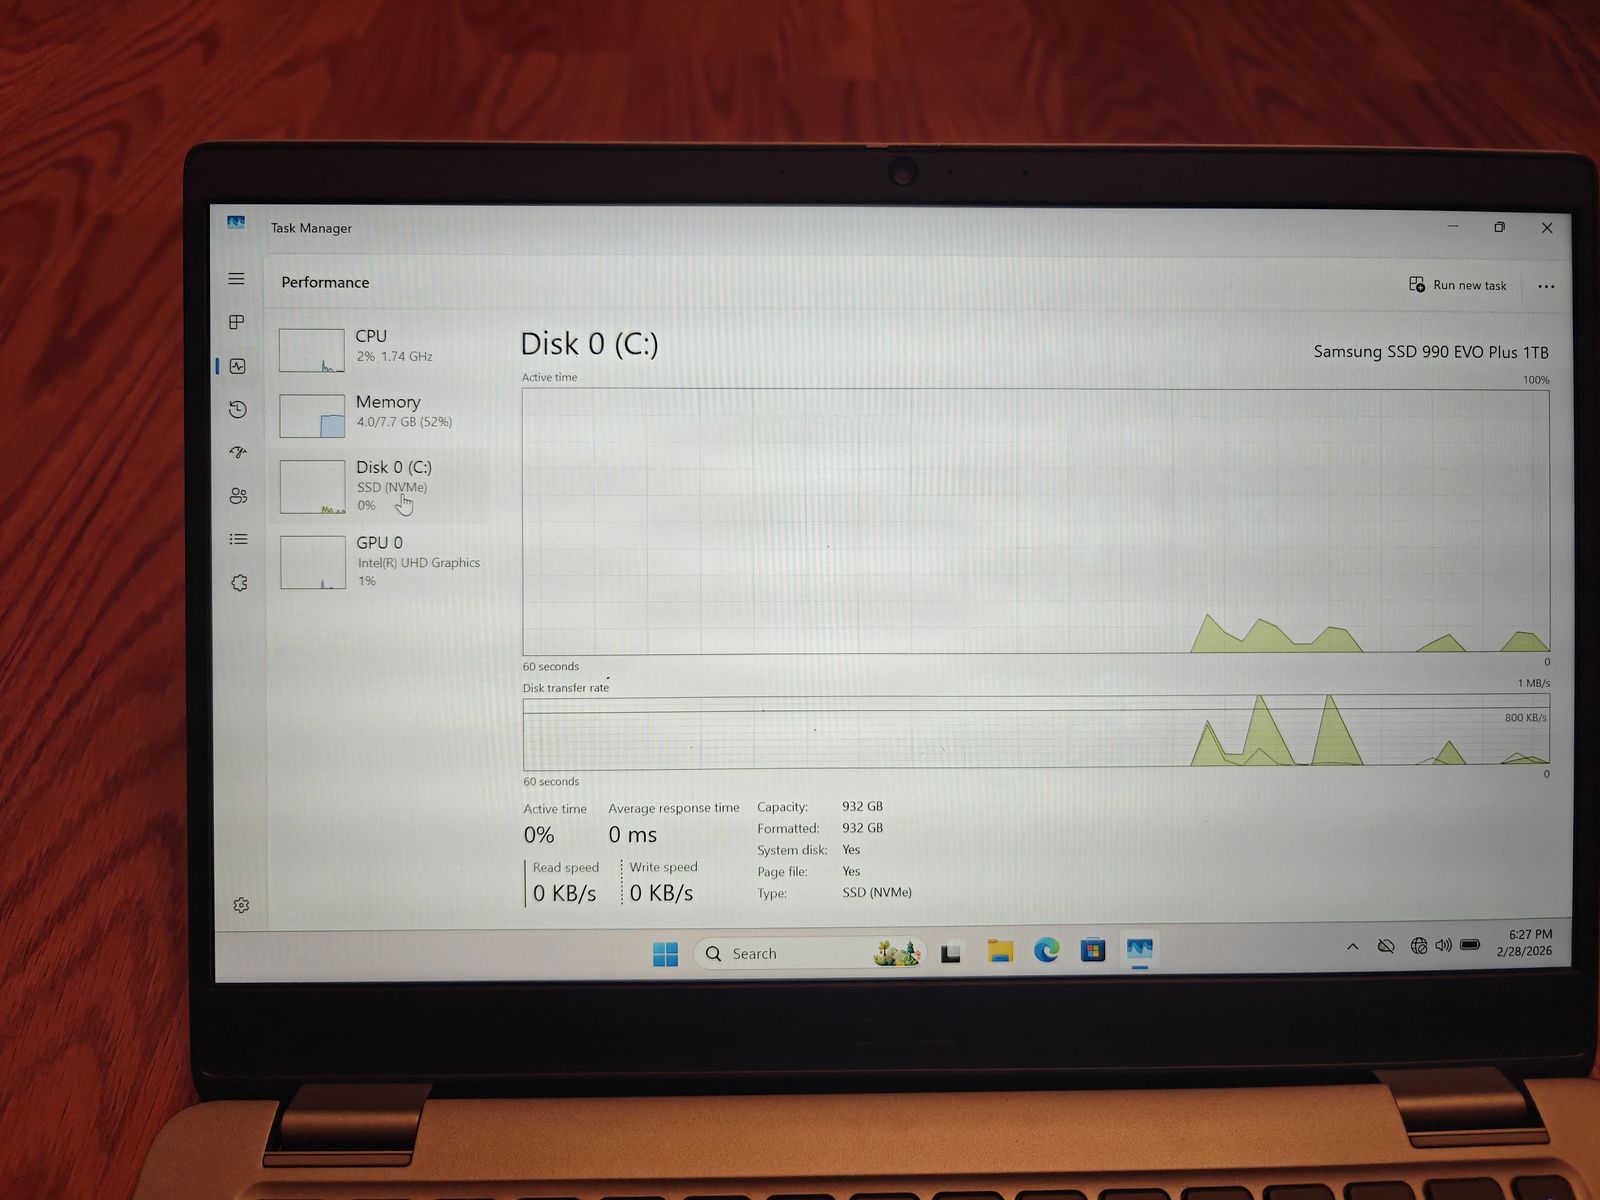Open the hamburger navigation menu
The image size is (1600, 1200).
[236, 279]
